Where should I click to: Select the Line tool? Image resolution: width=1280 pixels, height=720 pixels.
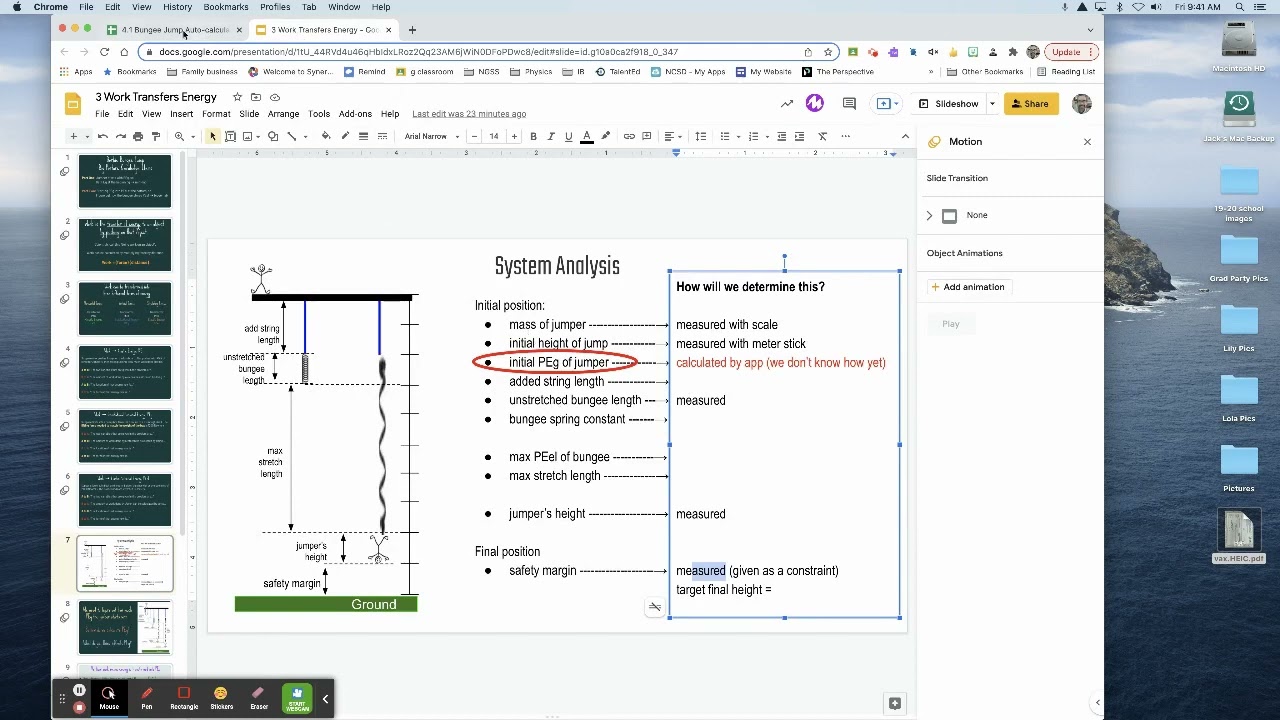pyautogui.click(x=291, y=136)
